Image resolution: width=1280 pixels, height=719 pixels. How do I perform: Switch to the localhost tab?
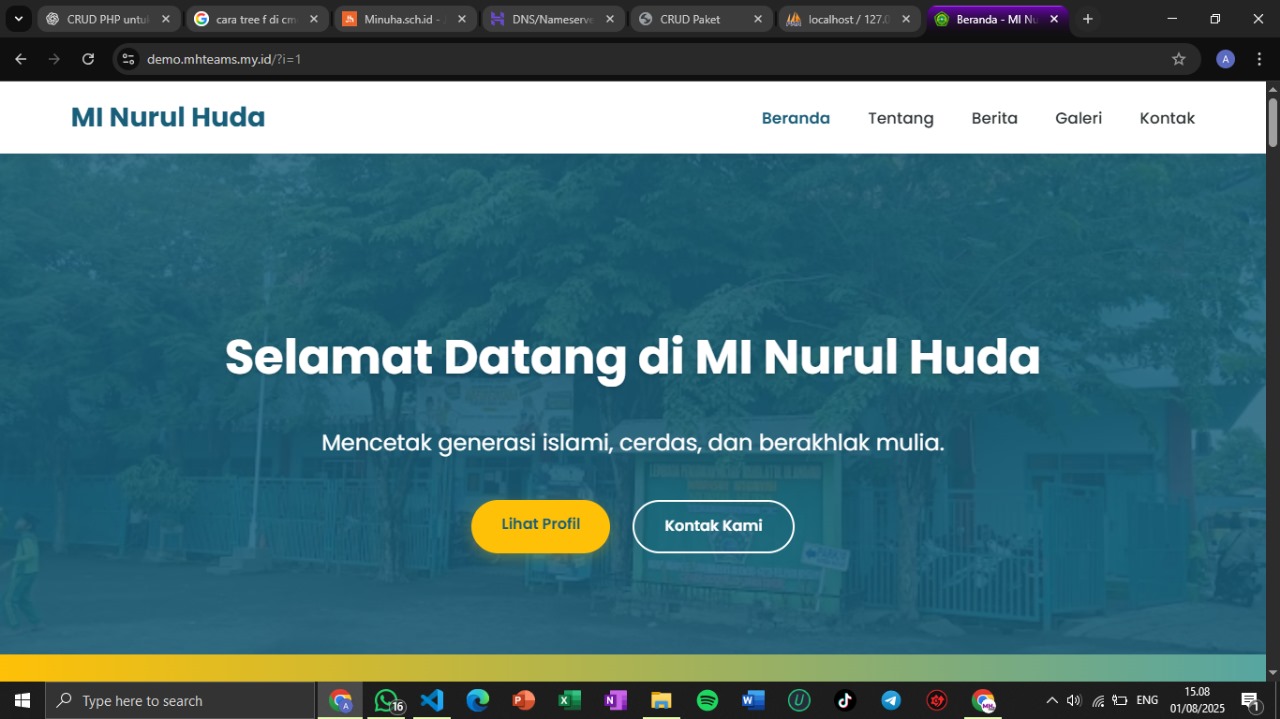point(845,18)
